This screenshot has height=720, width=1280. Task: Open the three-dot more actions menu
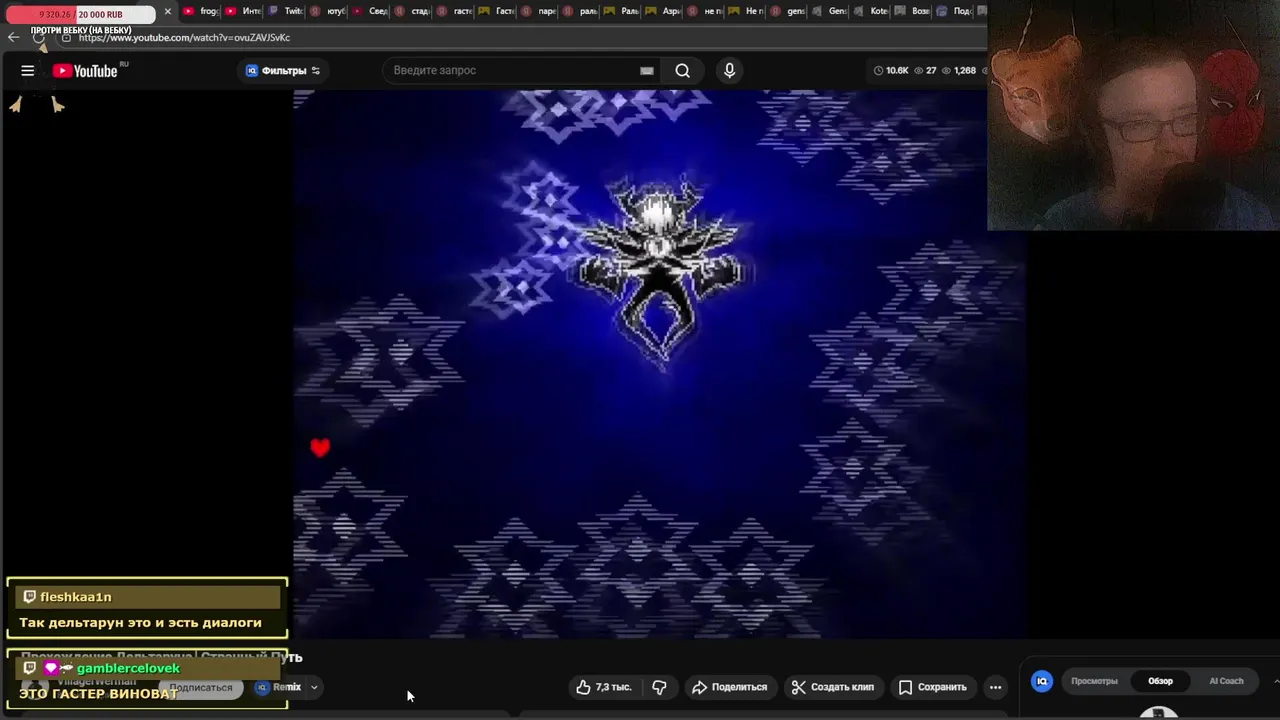[x=995, y=687]
